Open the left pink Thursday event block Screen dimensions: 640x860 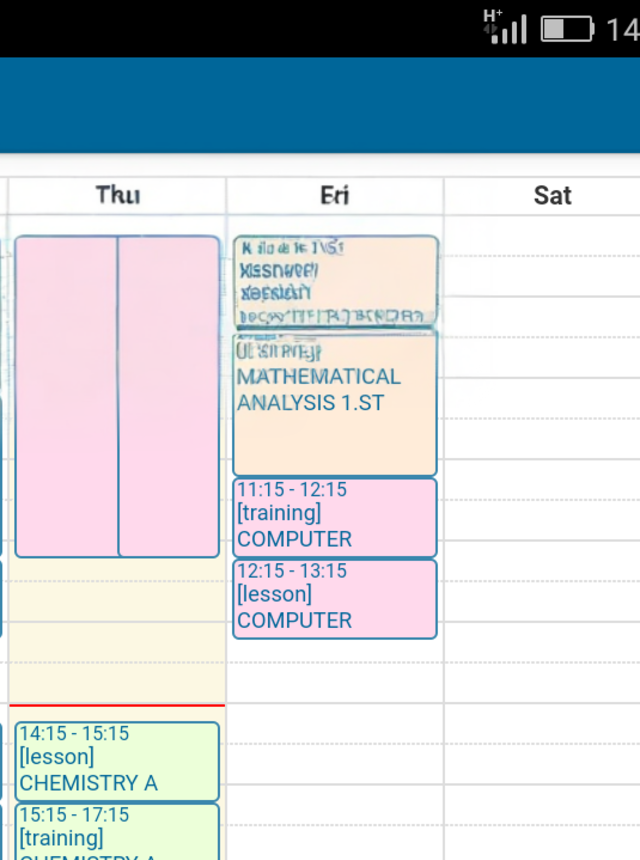67,396
